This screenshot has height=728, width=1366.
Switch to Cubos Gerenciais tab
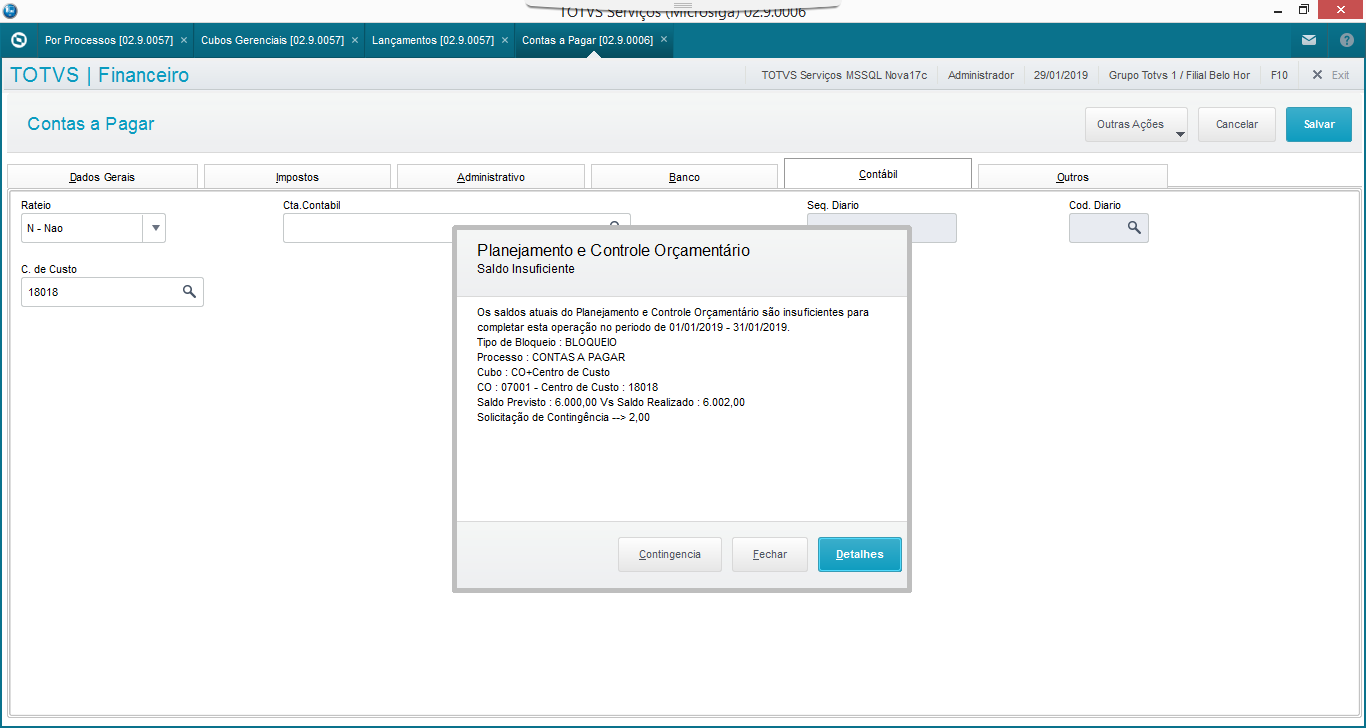[272, 40]
